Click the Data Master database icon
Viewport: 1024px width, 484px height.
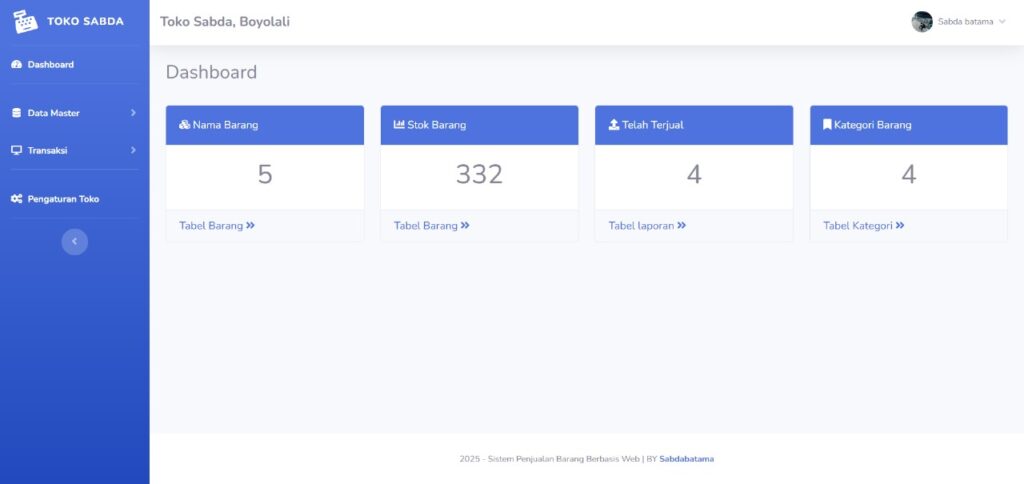tap(16, 113)
